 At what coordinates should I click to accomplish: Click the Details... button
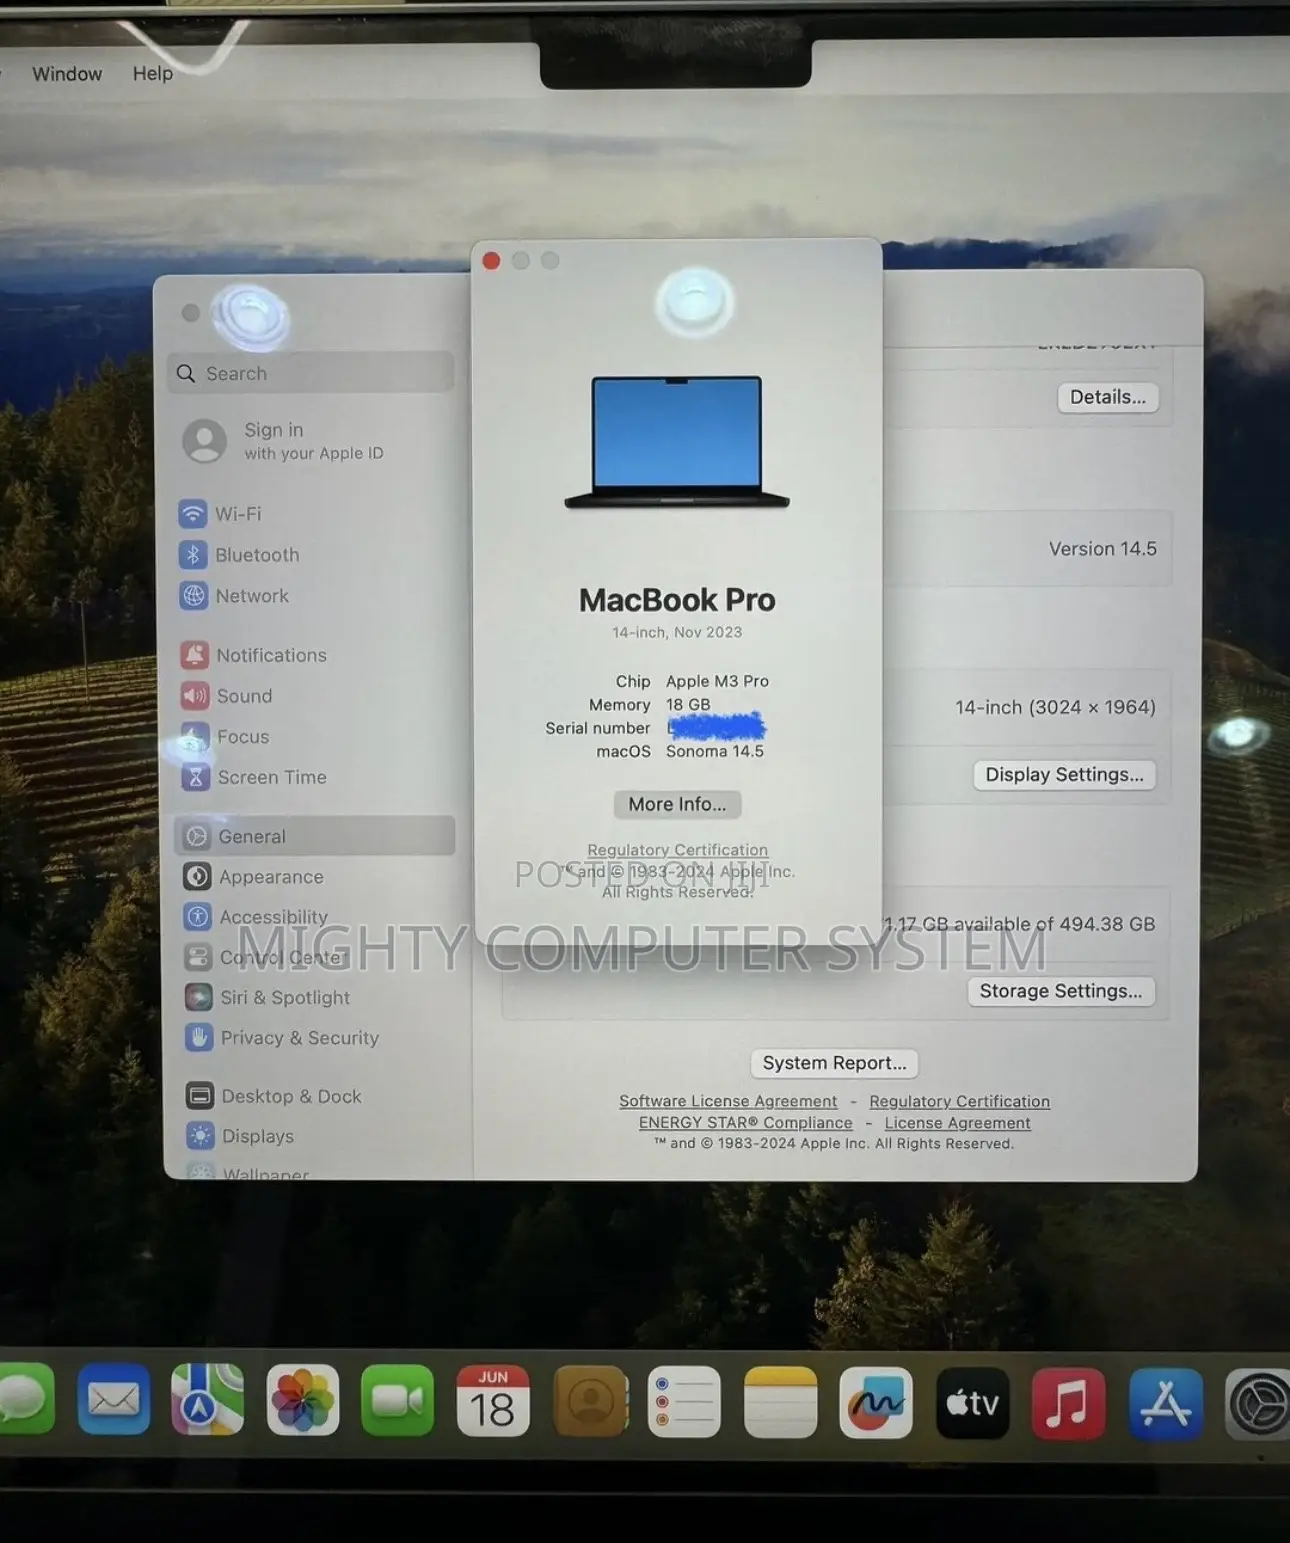click(x=1108, y=397)
